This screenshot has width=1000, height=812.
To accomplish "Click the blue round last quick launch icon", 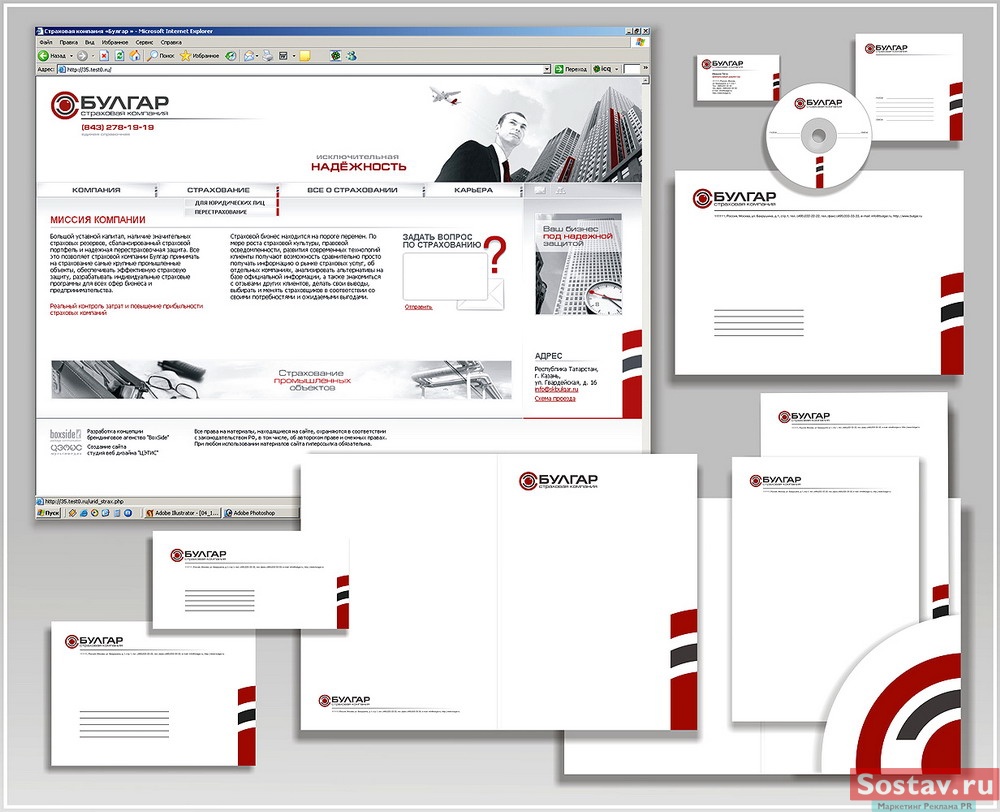I will (128, 513).
